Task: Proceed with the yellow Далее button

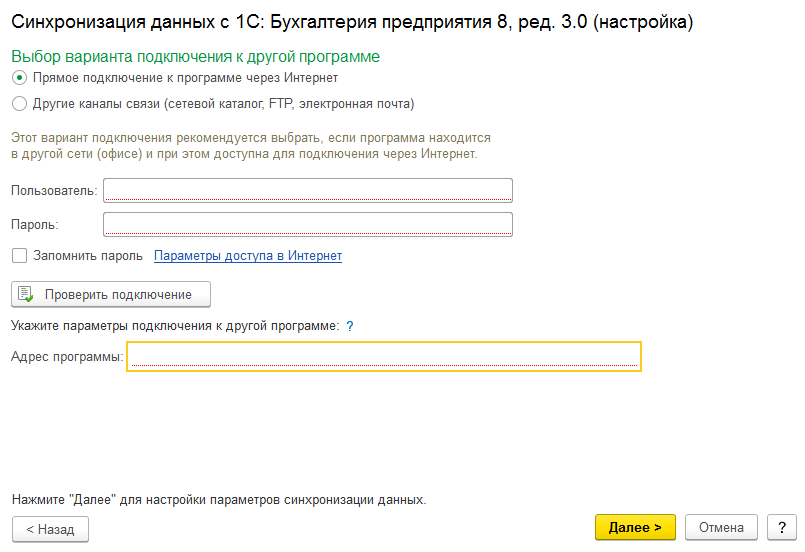Action: [x=635, y=527]
